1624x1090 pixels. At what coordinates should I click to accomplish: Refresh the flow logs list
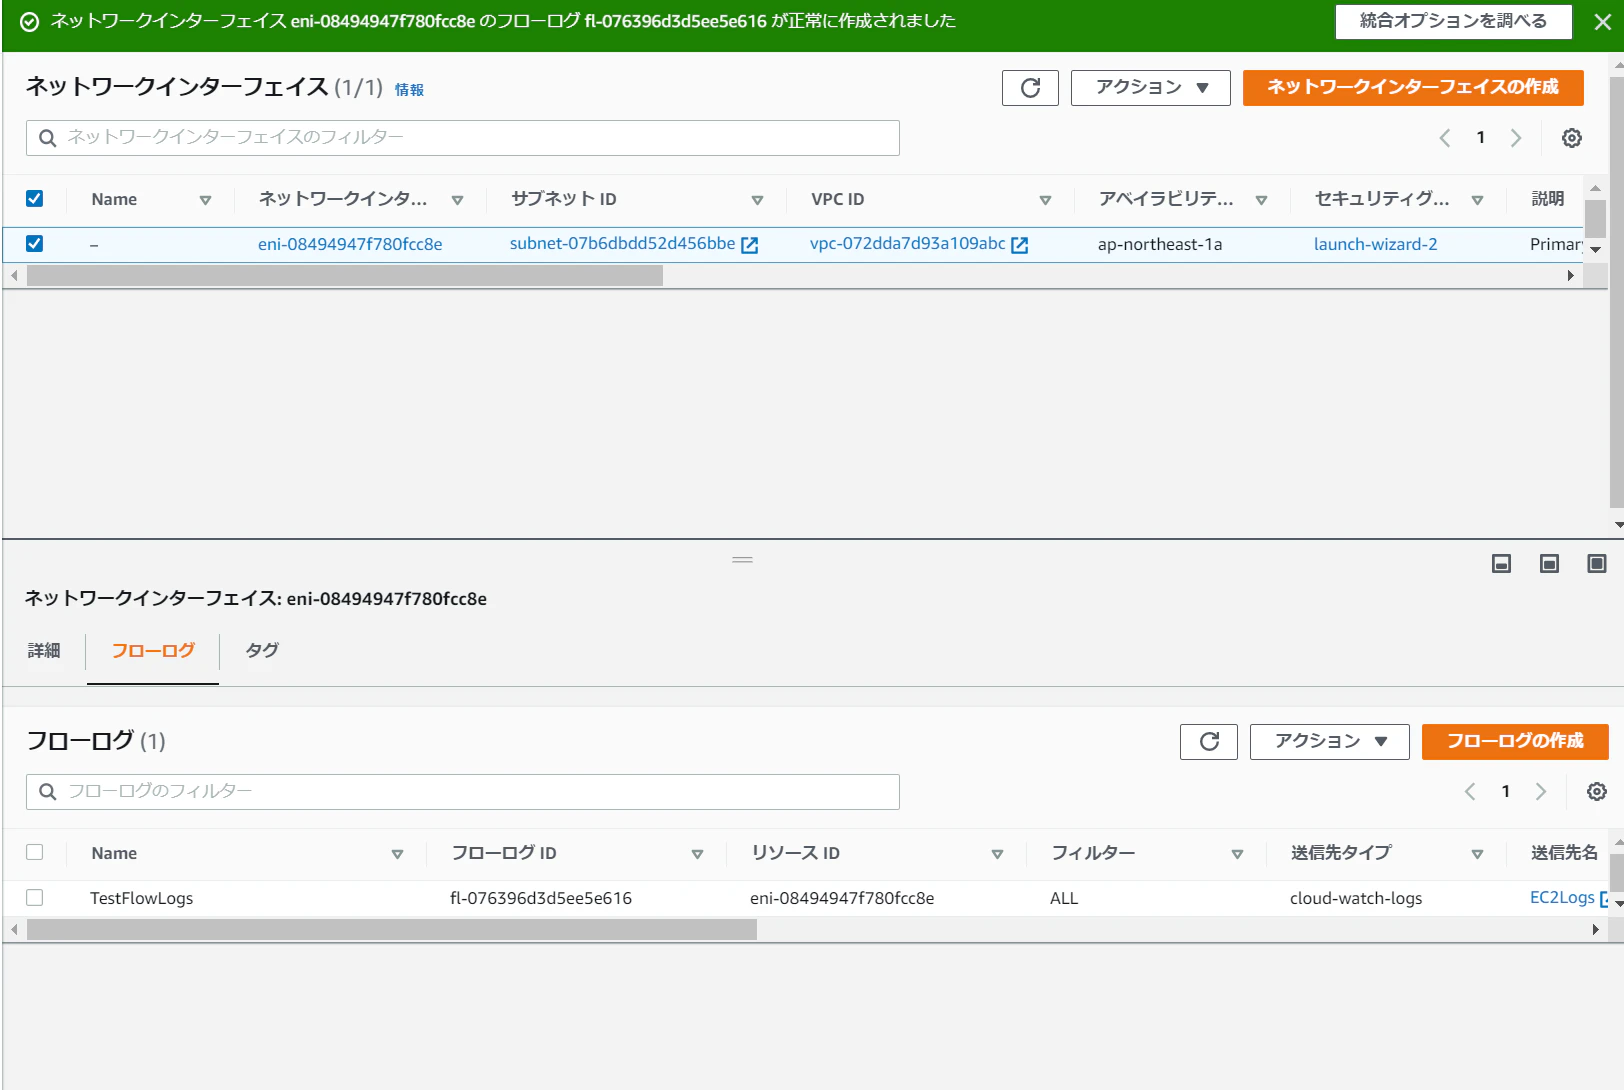(1209, 742)
